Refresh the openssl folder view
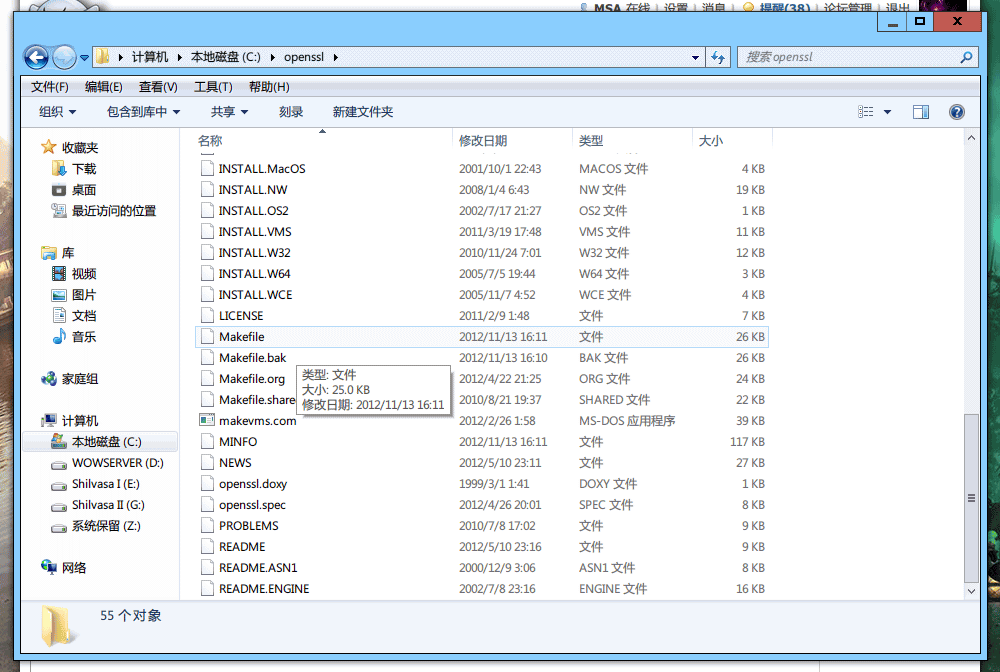The image size is (1000, 672). (x=718, y=57)
